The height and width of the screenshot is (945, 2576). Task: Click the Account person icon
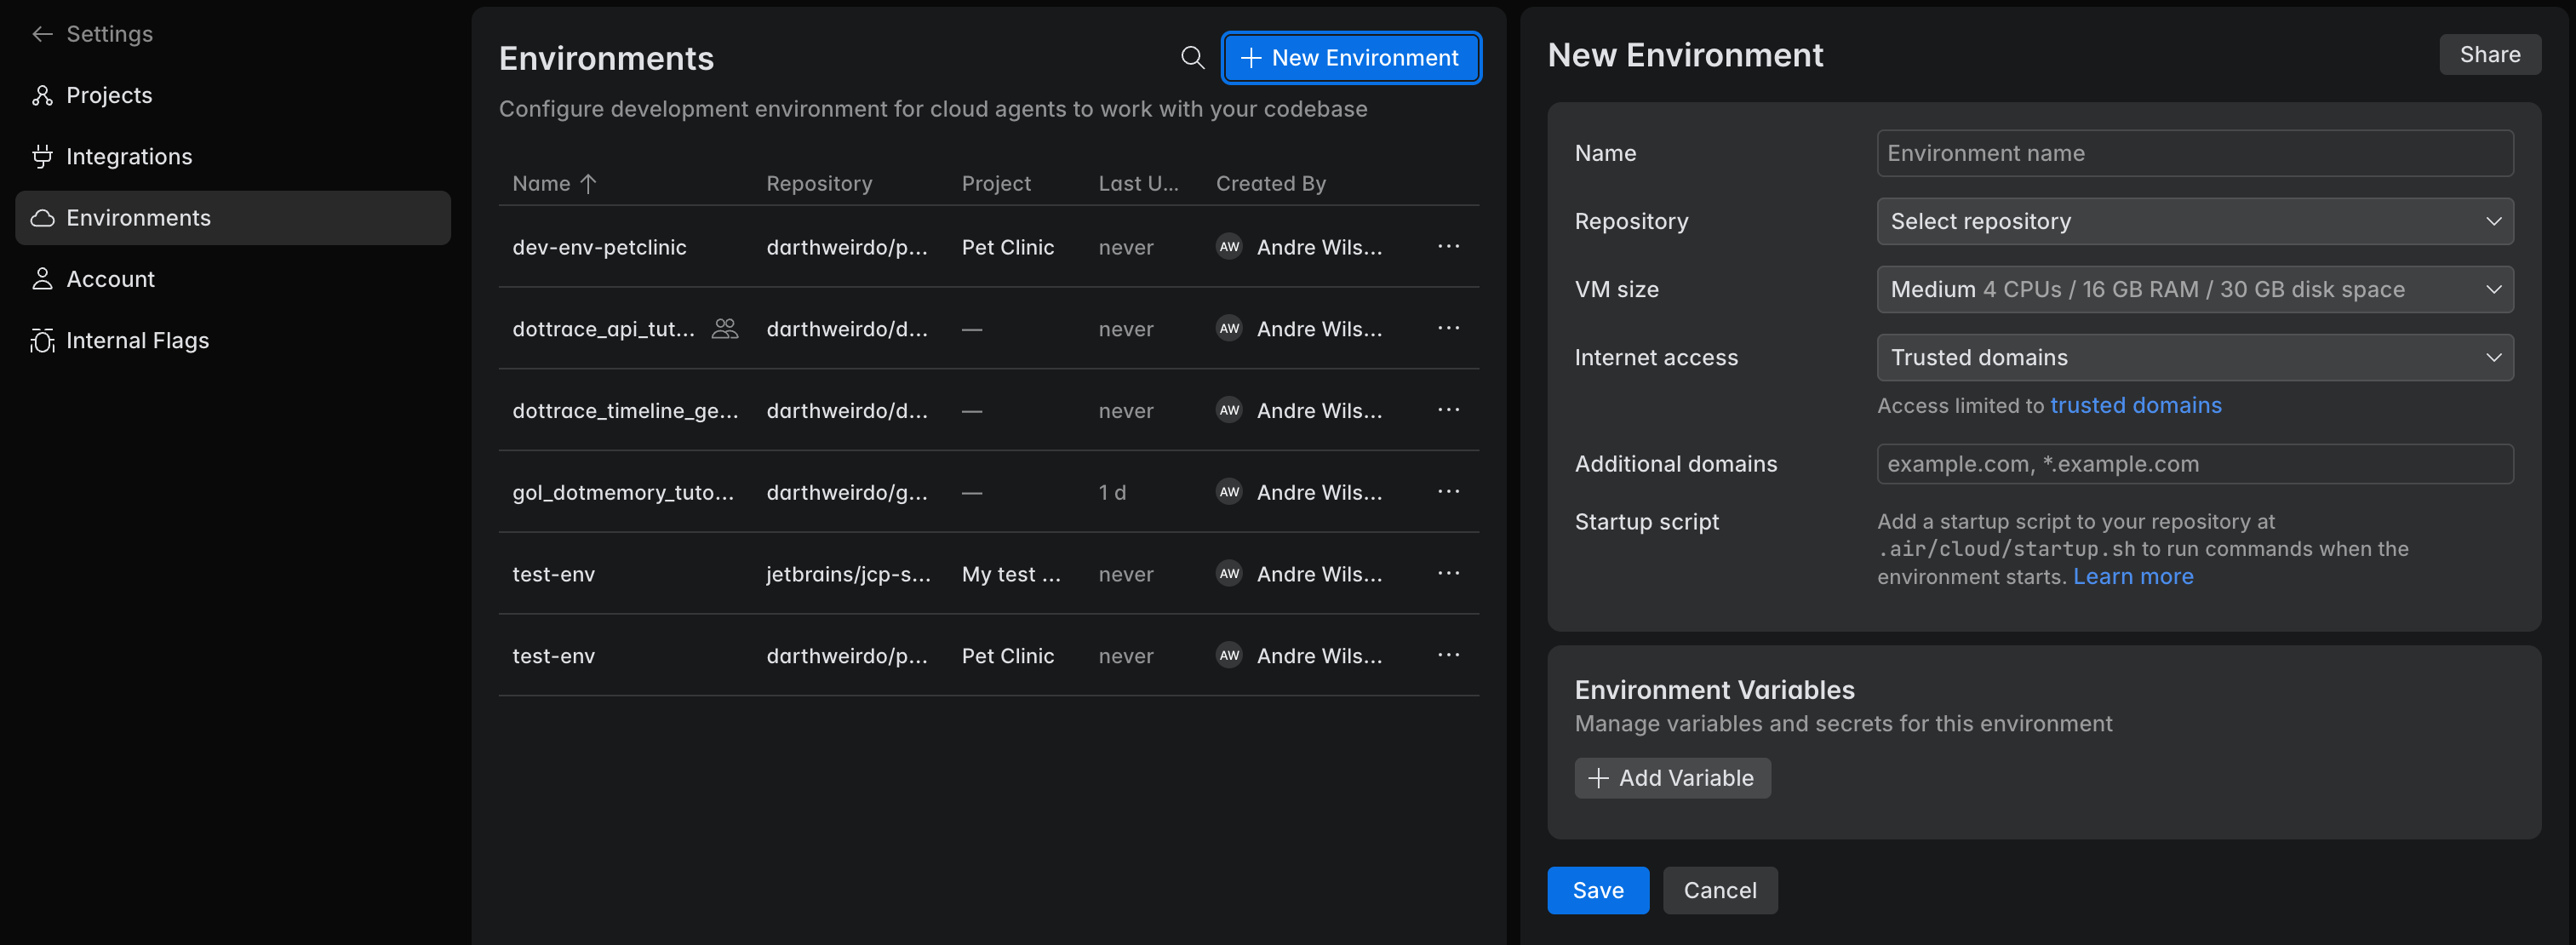pyautogui.click(x=42, y=279)
